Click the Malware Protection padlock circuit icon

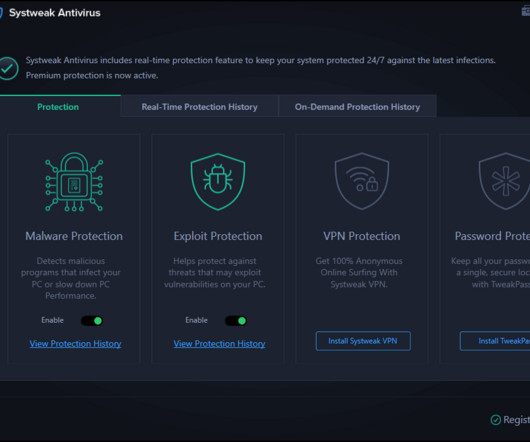(74, 182)
